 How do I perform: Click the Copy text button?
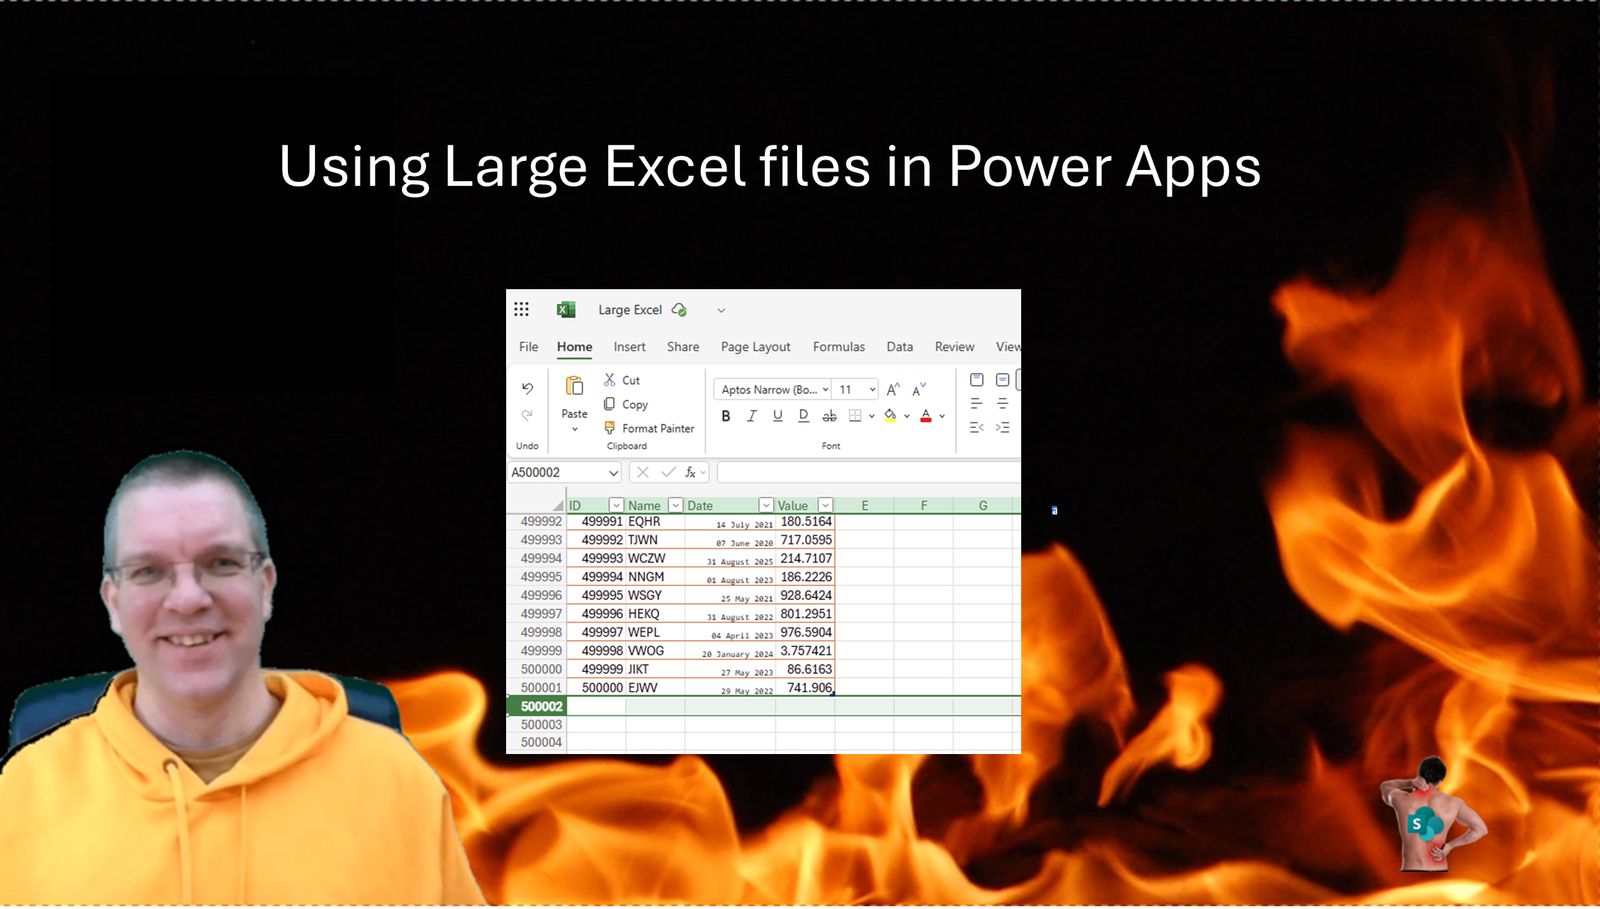coord(635,405)
